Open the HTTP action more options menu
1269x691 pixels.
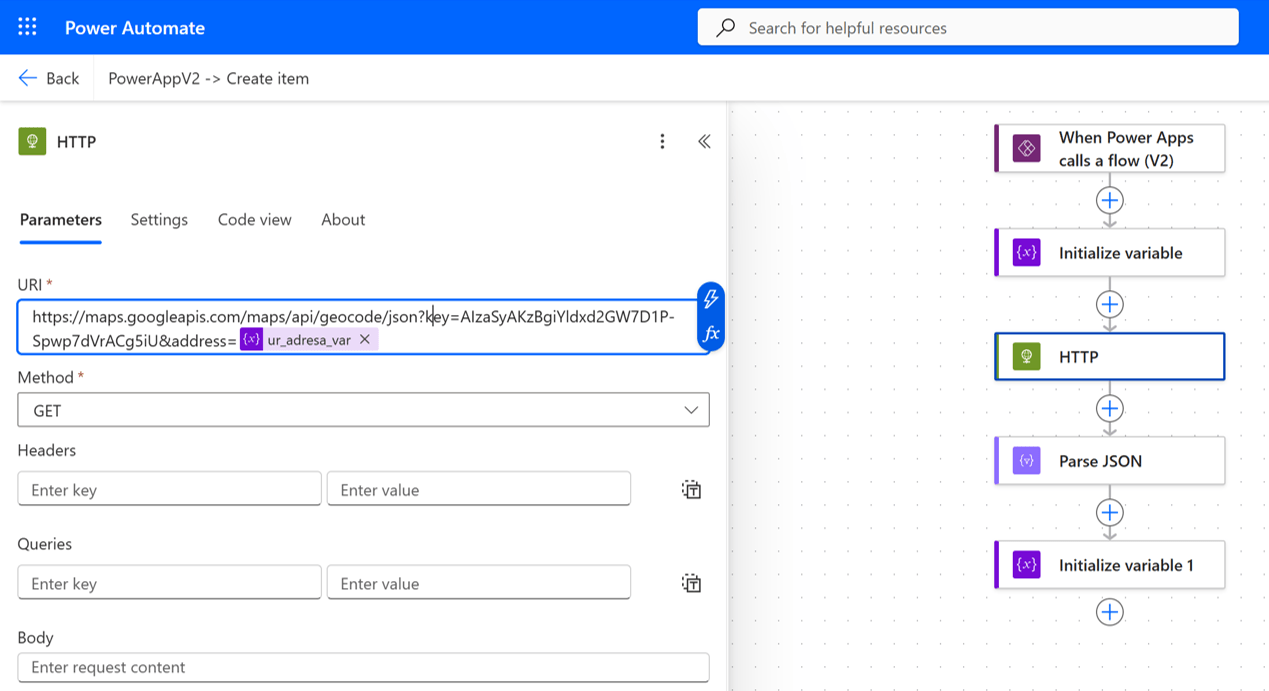coord(662,142)
